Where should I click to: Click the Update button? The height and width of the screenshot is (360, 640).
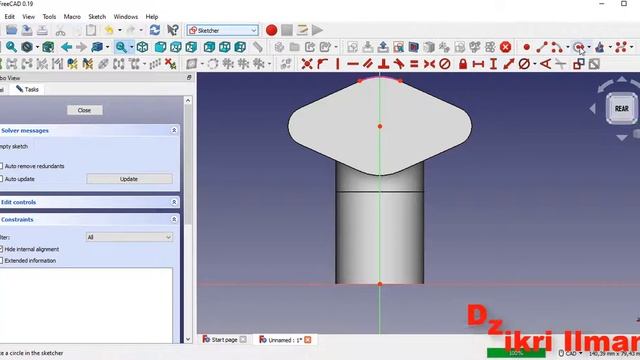point(129,179)
